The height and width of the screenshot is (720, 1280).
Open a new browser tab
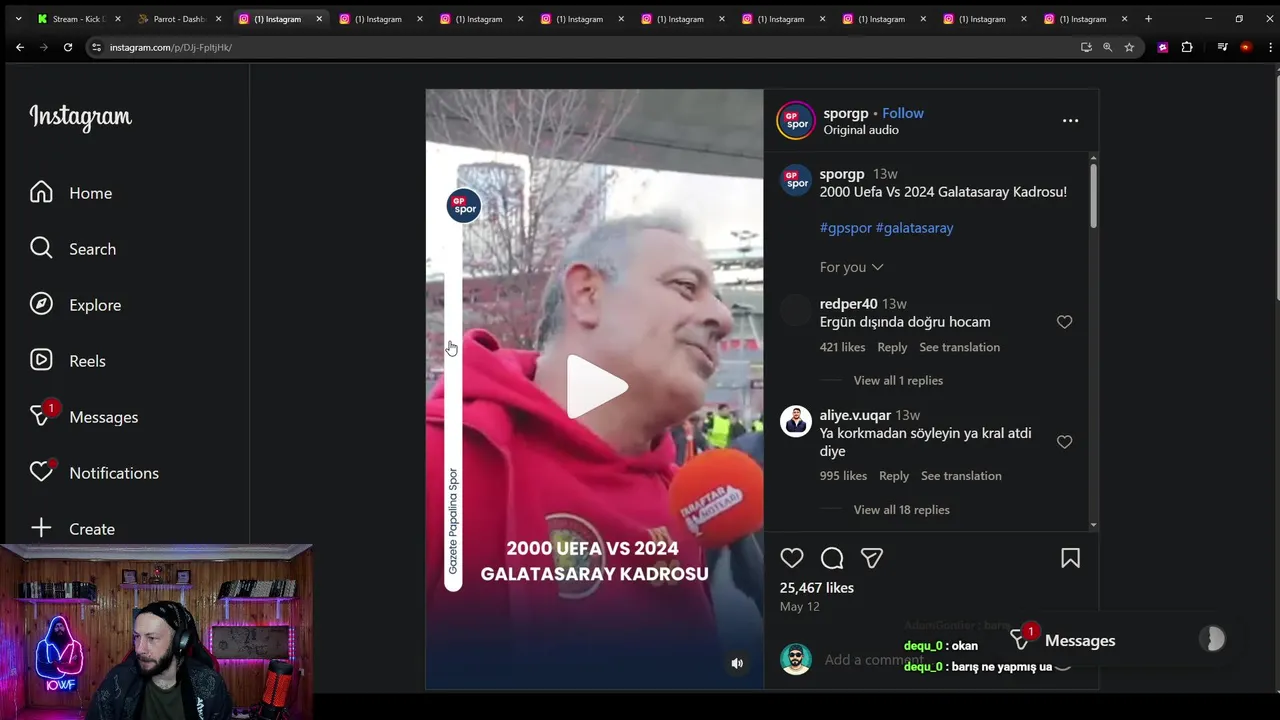pos(1148,19)
